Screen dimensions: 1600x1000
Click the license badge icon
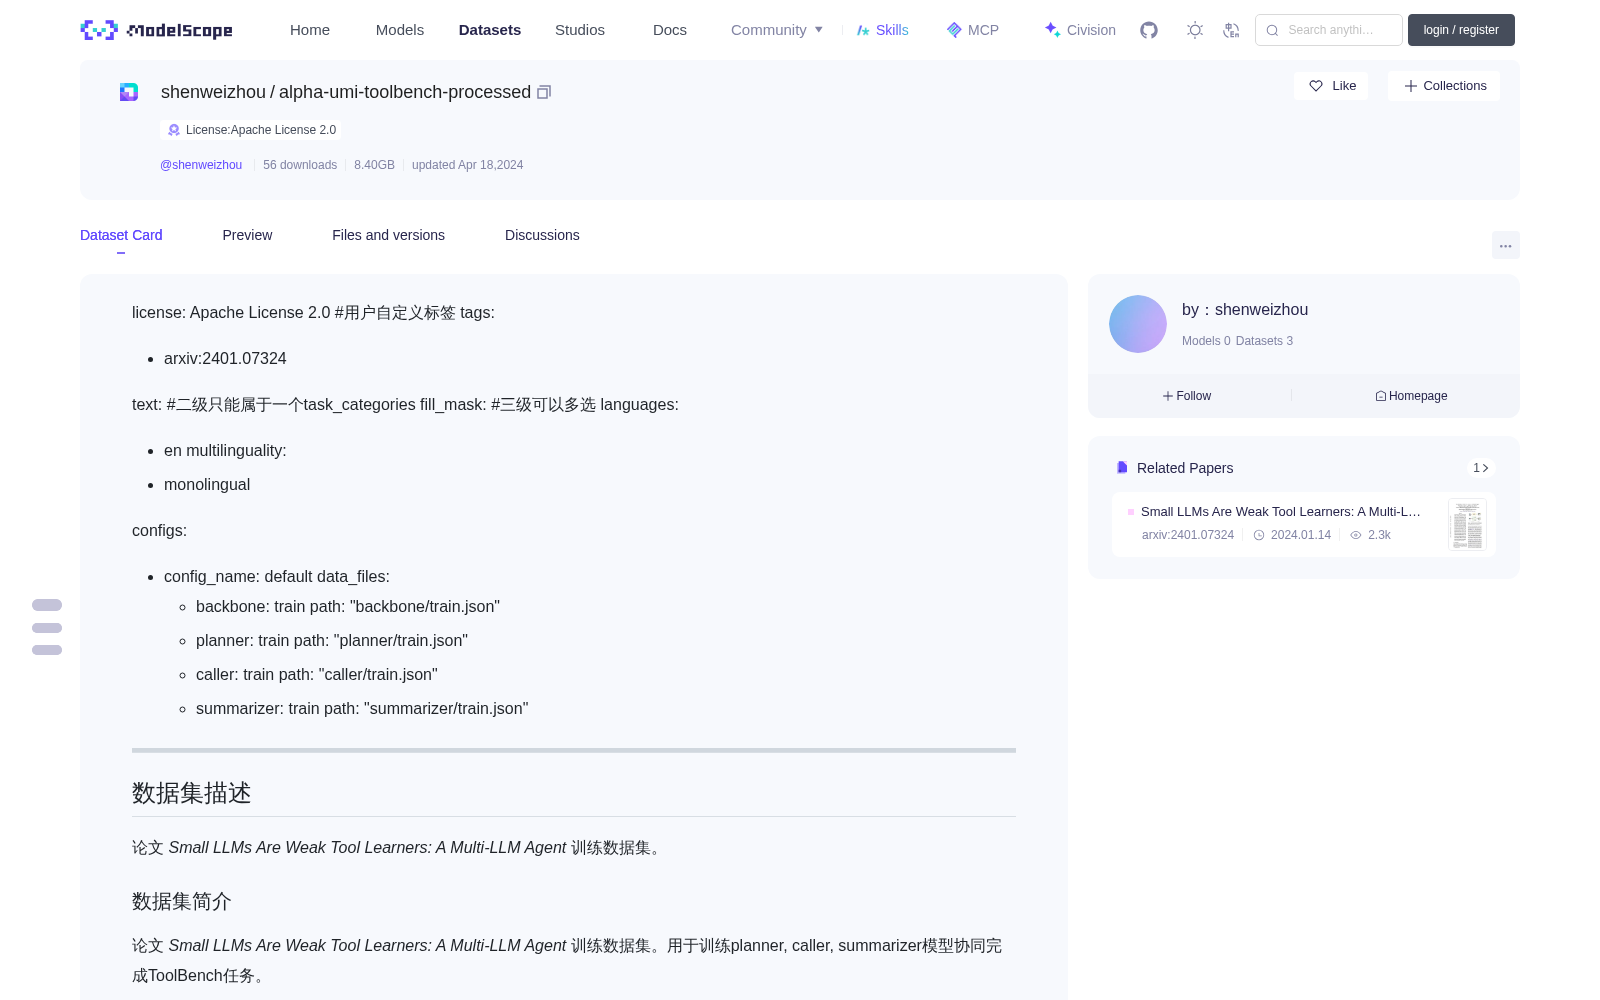click(x=174, y=130)
